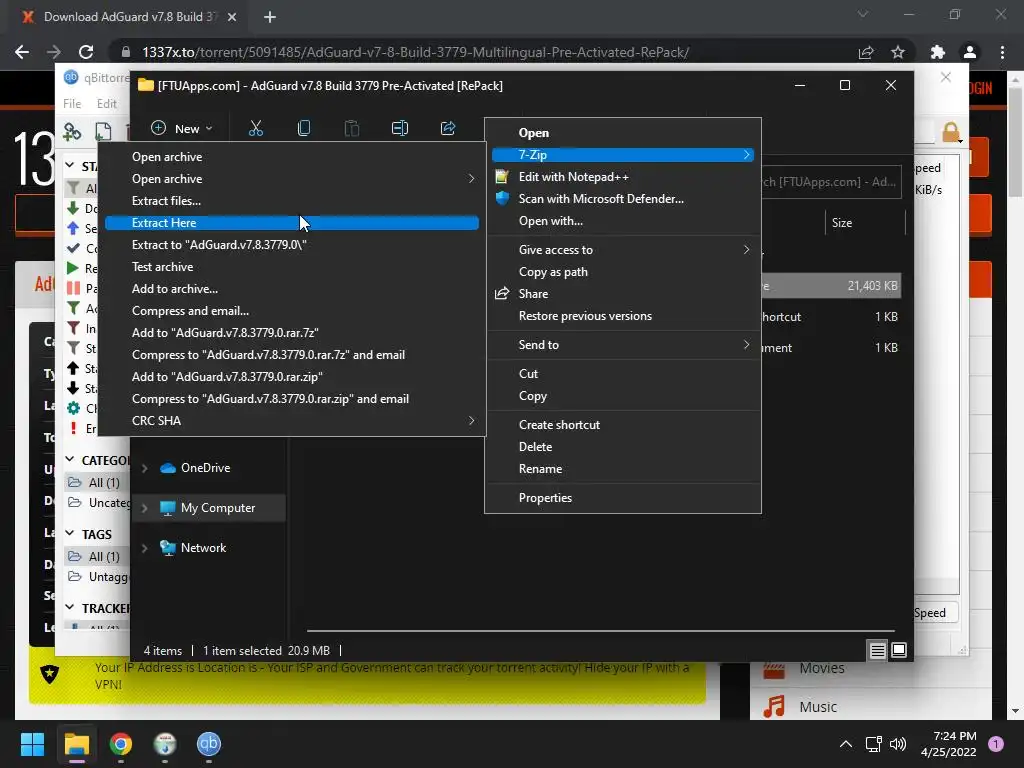Click the Explorer search box
The height and width of the screenshot is (768, 1024).
coord(831,182)
